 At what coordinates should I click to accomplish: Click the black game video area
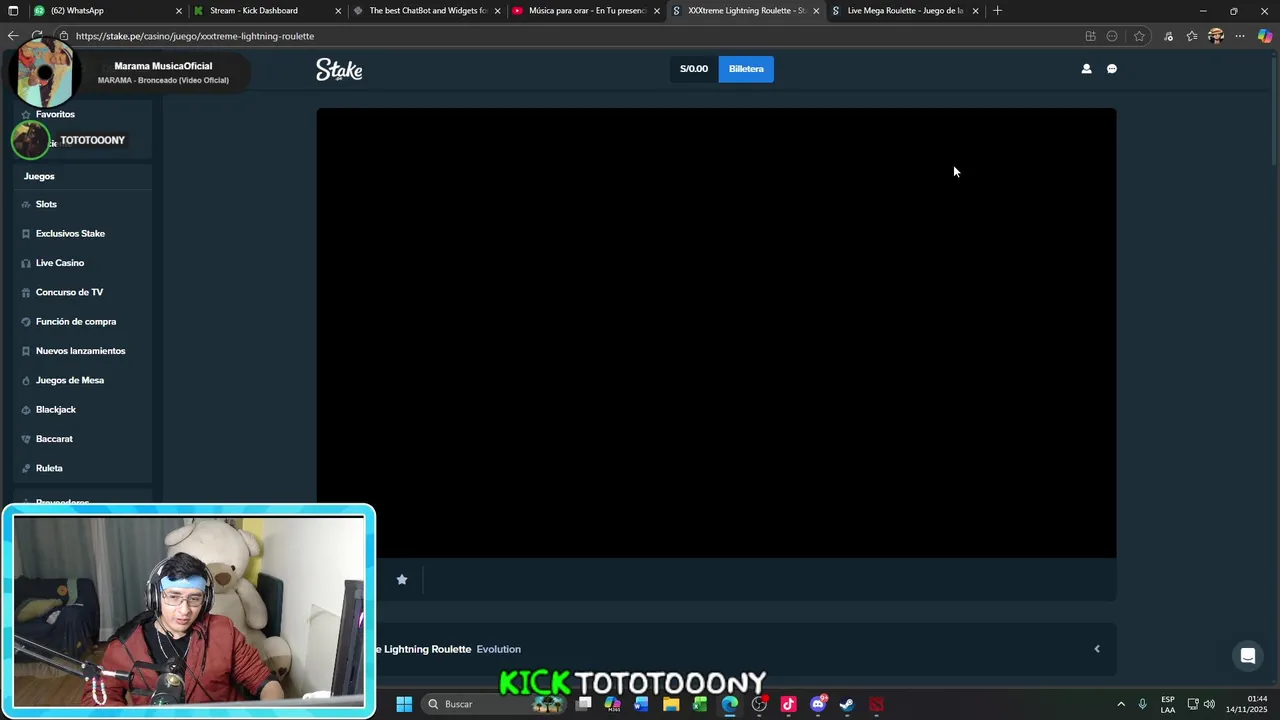pos(716,333)
